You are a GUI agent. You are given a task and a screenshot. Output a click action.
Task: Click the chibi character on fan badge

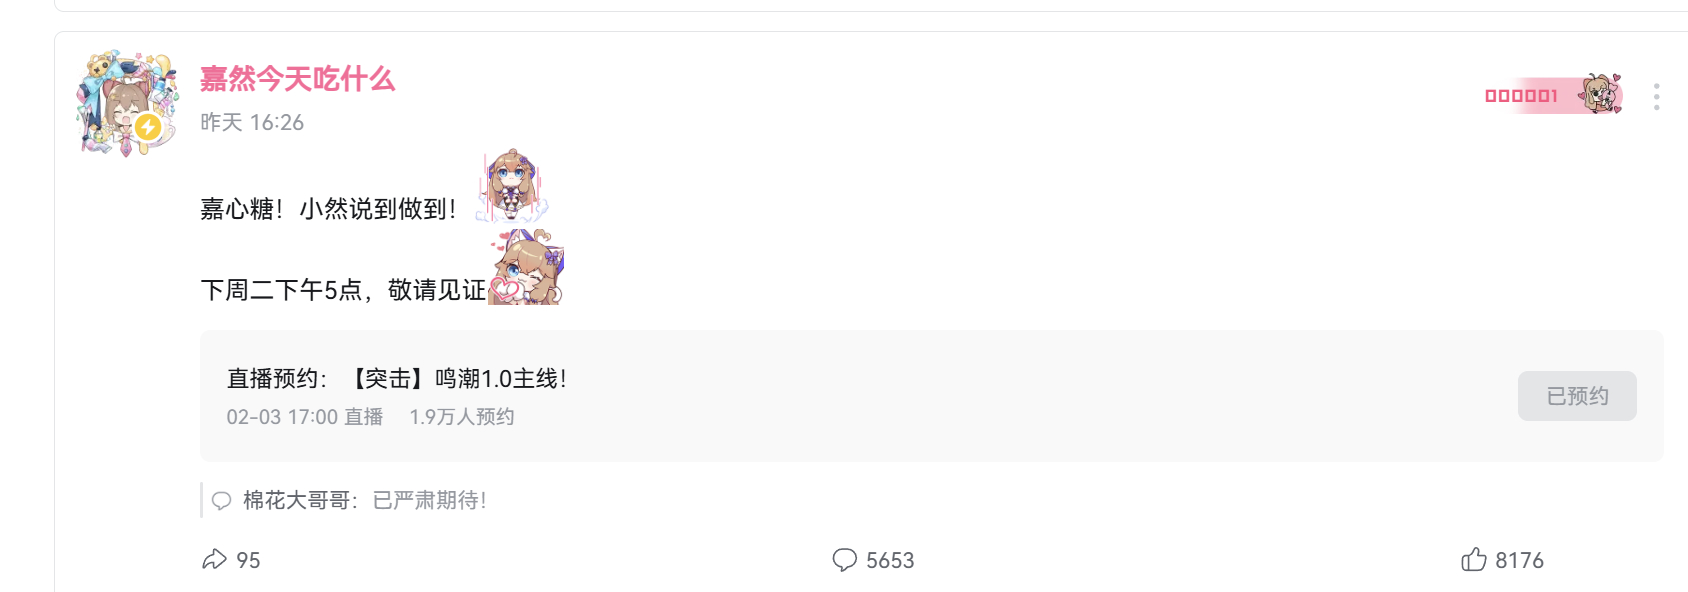[x=1600, y=94]
